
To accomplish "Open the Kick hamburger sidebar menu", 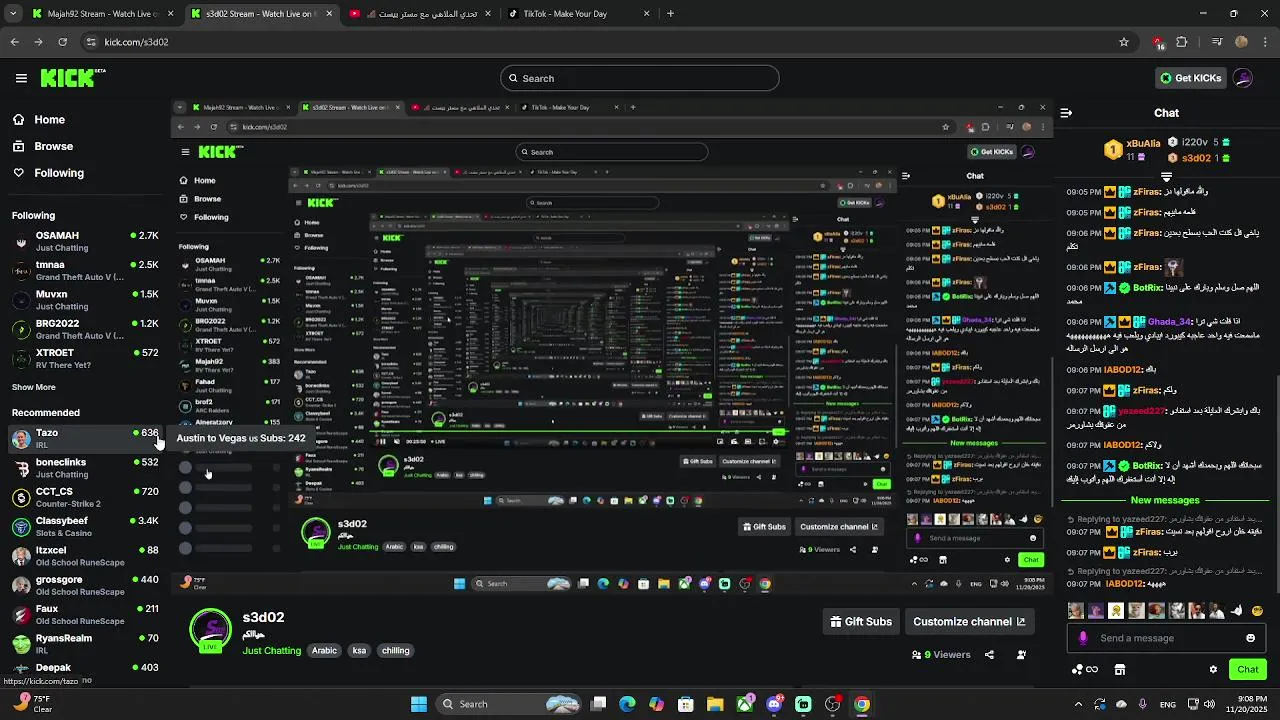I will pos(21,78).
